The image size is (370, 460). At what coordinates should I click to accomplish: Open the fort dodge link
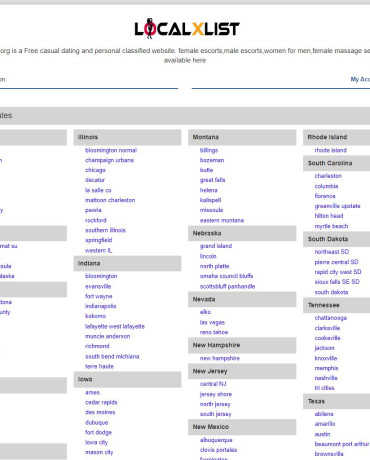98,432
